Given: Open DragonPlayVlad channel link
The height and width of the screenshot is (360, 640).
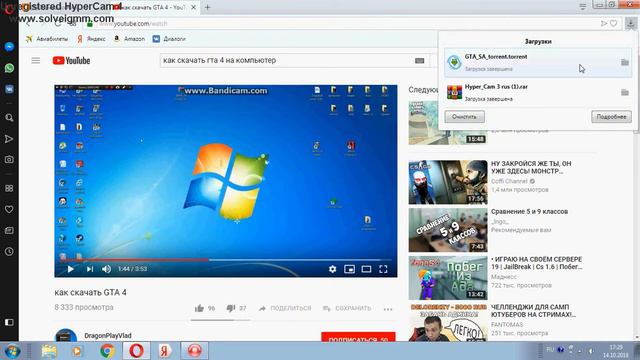Looking at the screenshot, I should pyautogui.click(x=108, y=336).
